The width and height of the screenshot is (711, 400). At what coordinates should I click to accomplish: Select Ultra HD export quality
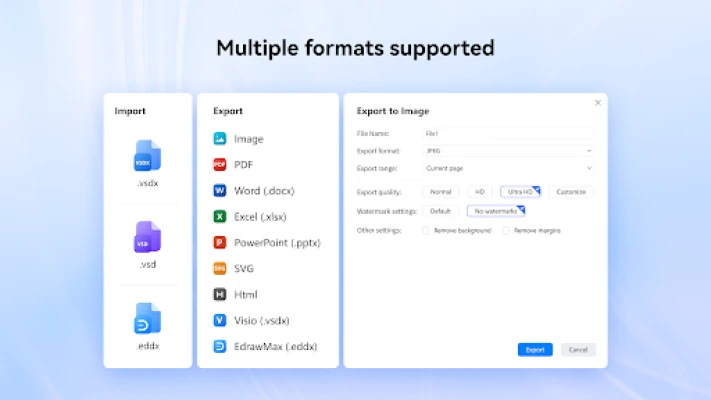point(520,191)
